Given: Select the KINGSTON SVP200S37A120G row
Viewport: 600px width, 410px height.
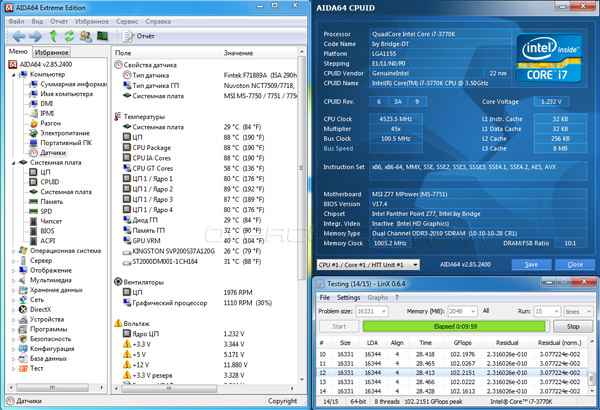Looking at the screenshot, I should pos(205,251).
